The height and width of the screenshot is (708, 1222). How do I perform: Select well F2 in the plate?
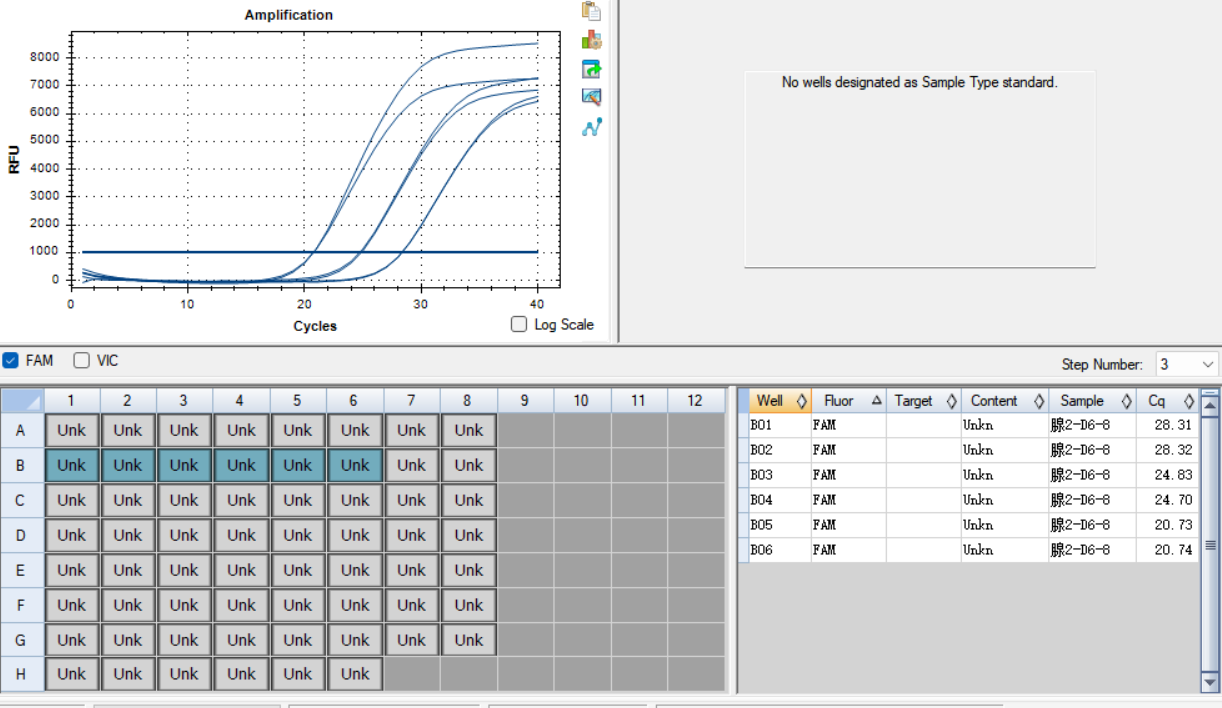tap(128, 605)
